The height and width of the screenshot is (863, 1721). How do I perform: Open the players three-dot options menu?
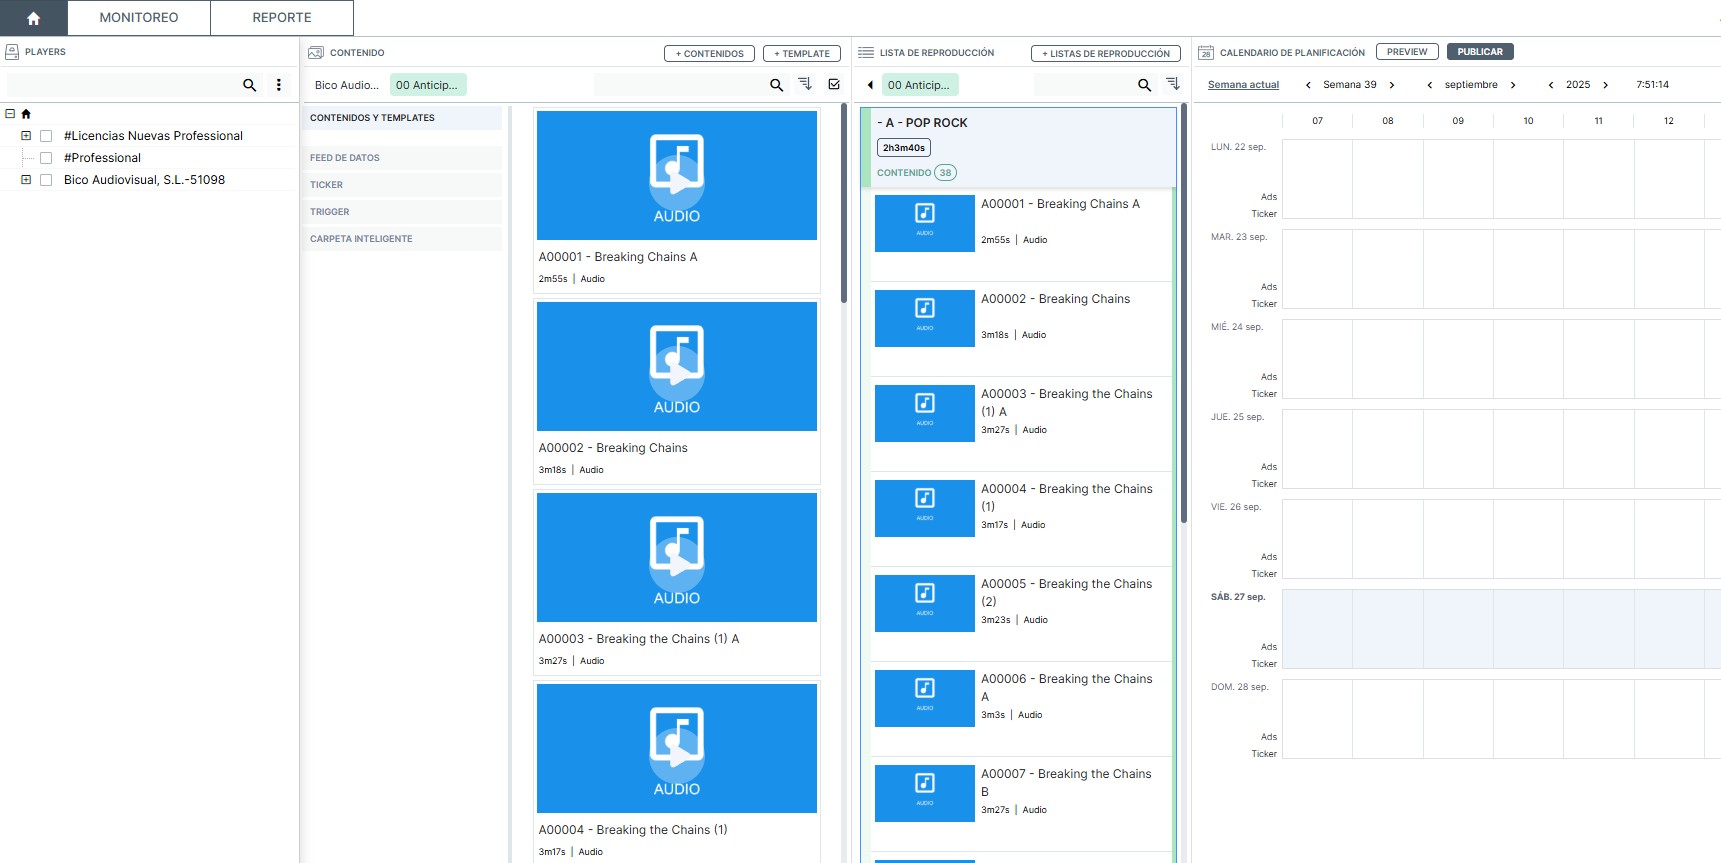[279, 85]
